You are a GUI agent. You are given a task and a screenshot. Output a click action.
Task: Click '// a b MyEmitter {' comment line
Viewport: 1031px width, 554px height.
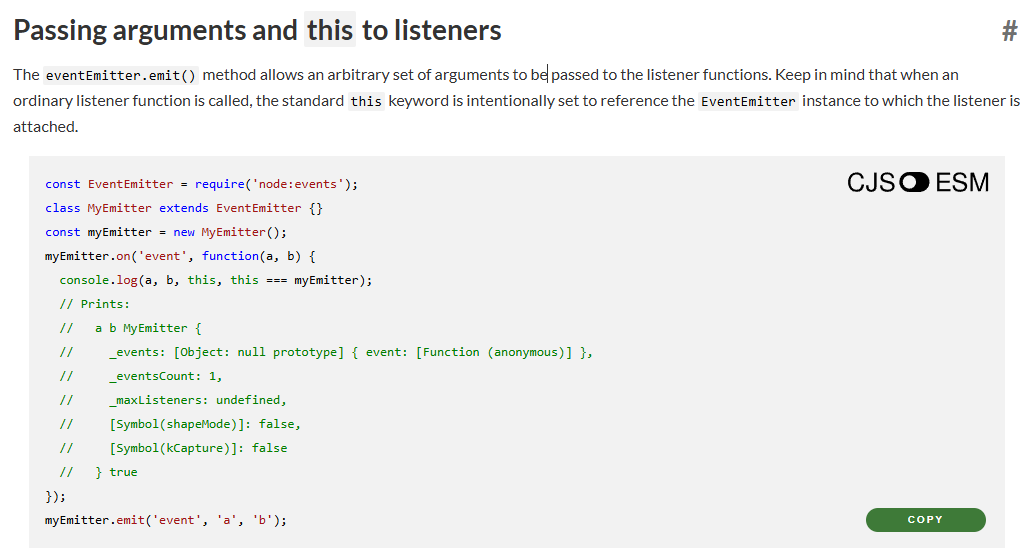tap(130, 328)
